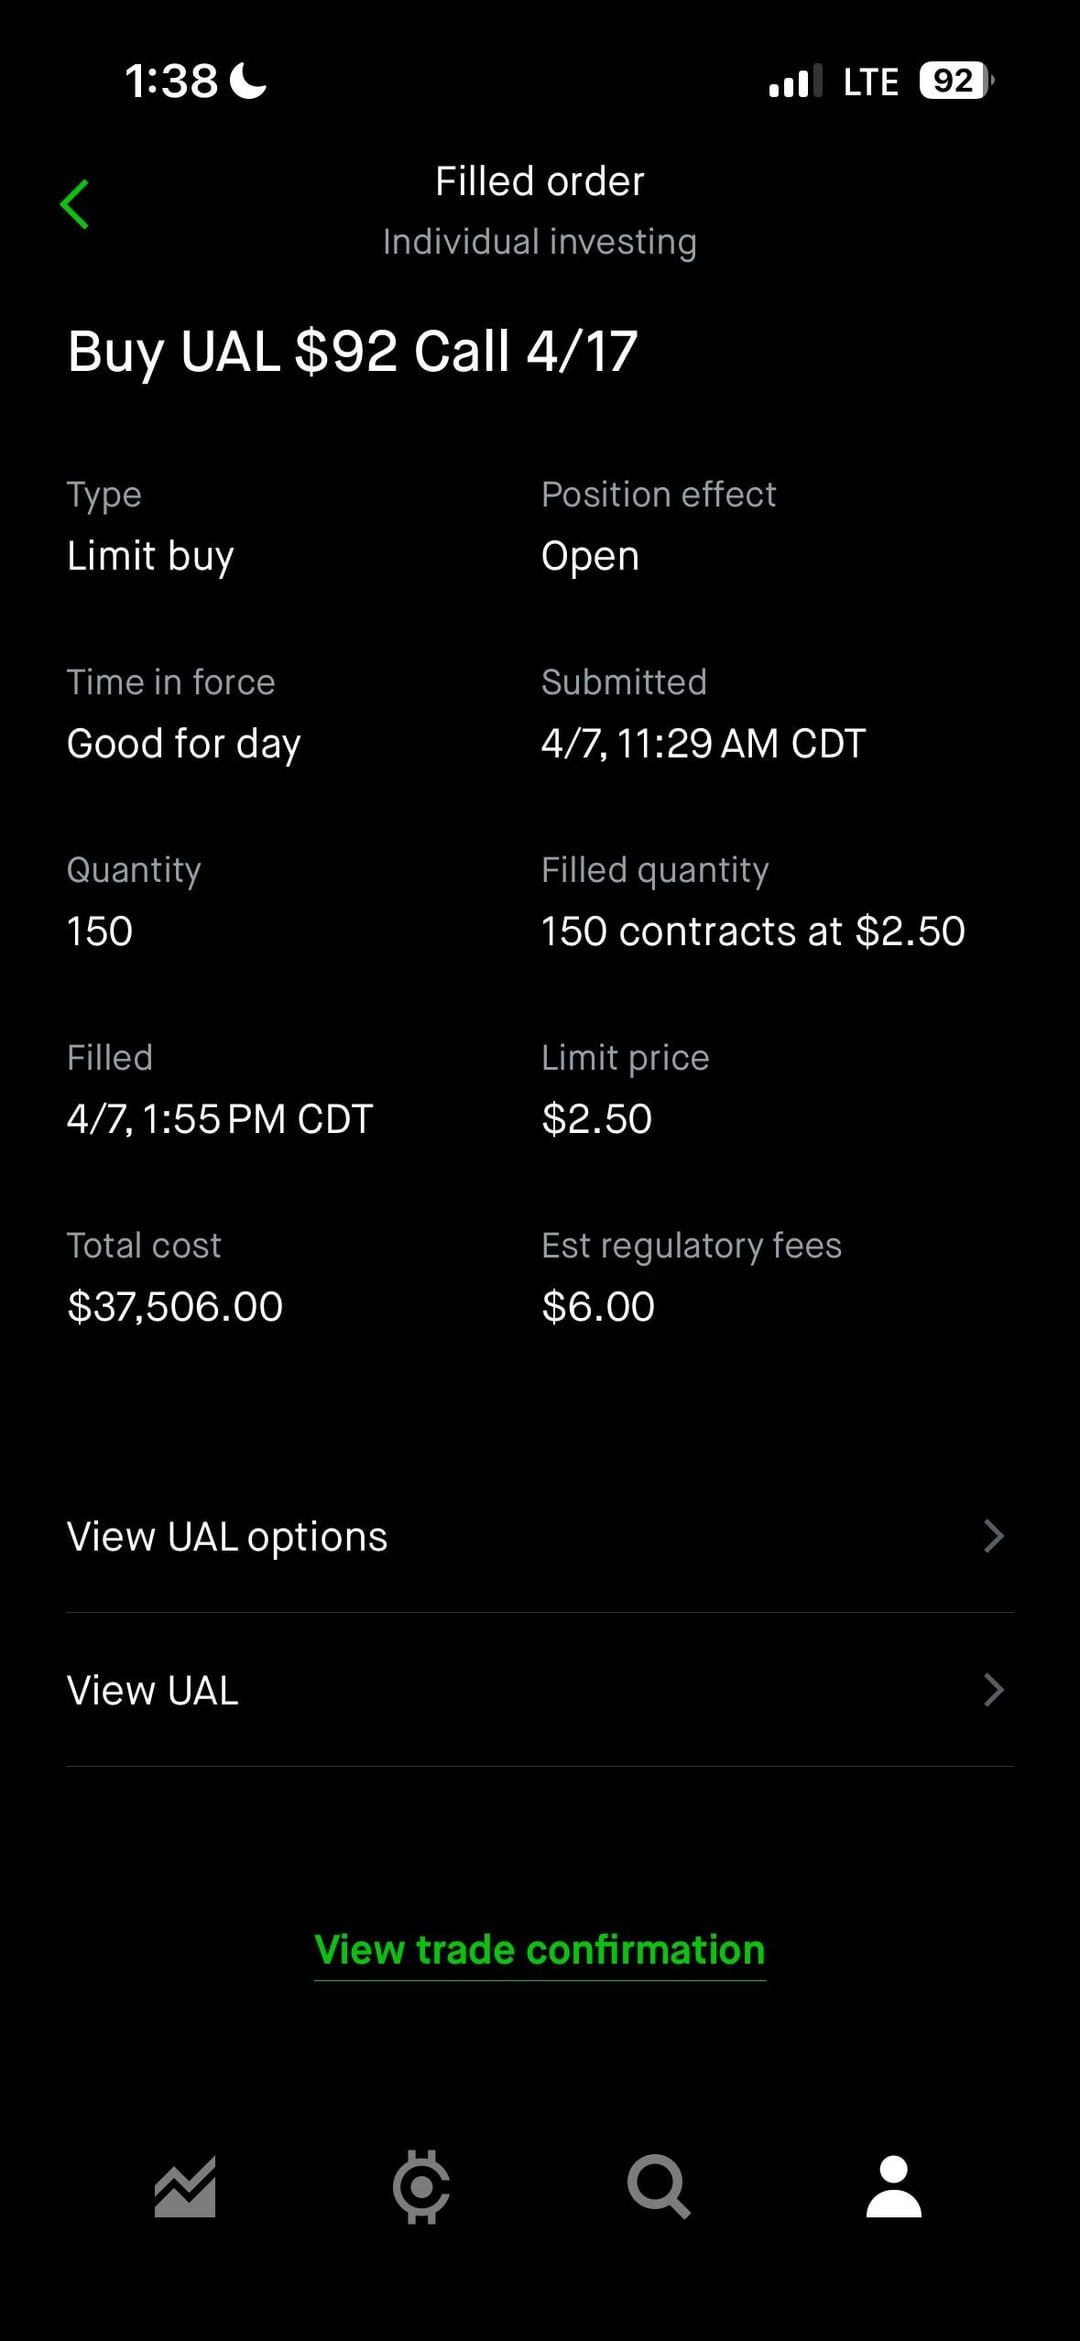
Task: Open the View UAL row
Action: (153, 1690)
